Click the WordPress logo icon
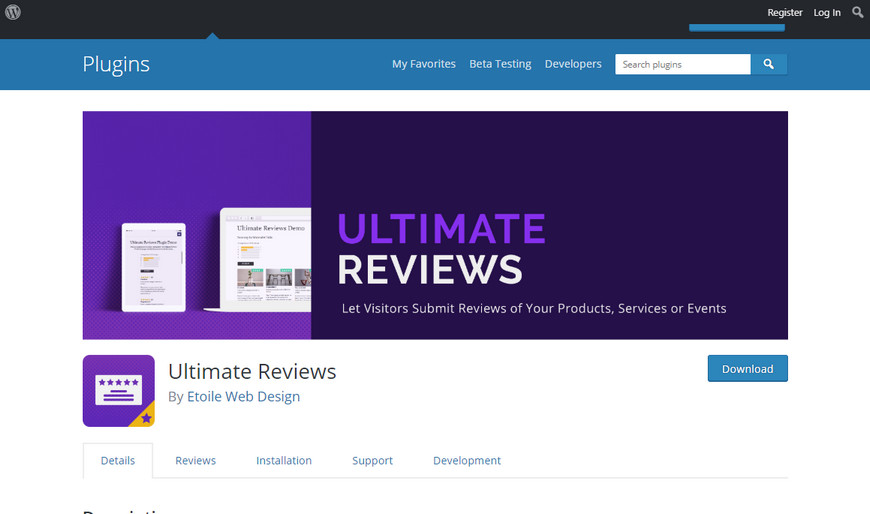Image resolution: width=870 pixels, height=514 pixels. 13,12
